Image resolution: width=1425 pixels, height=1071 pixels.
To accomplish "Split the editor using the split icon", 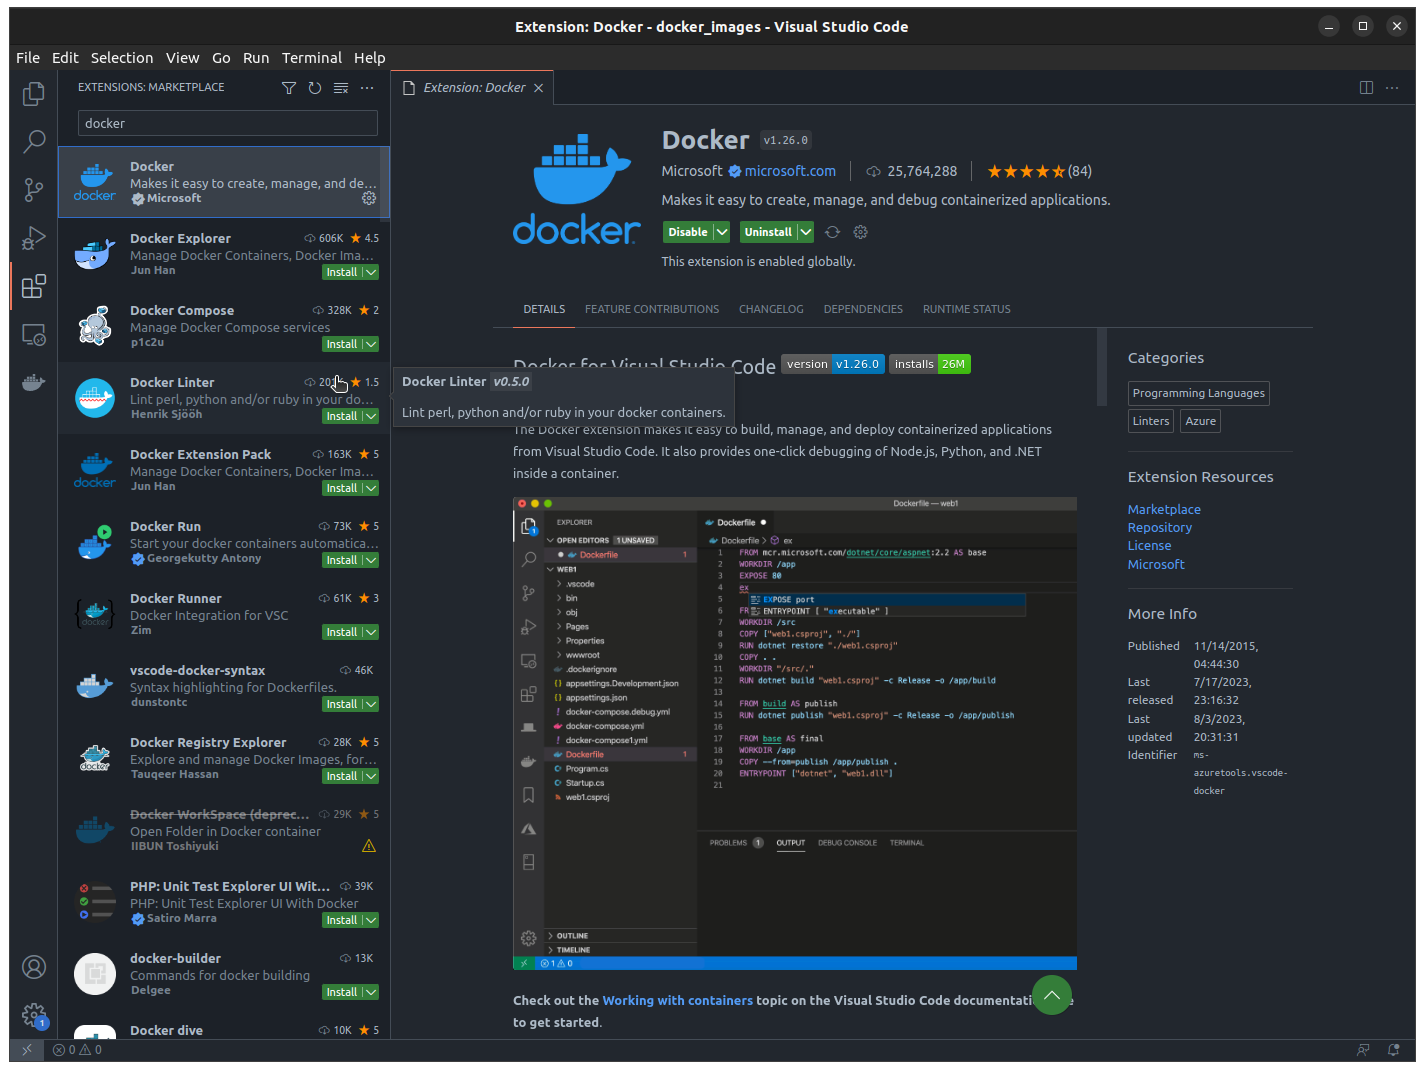I will point(1366,87).
